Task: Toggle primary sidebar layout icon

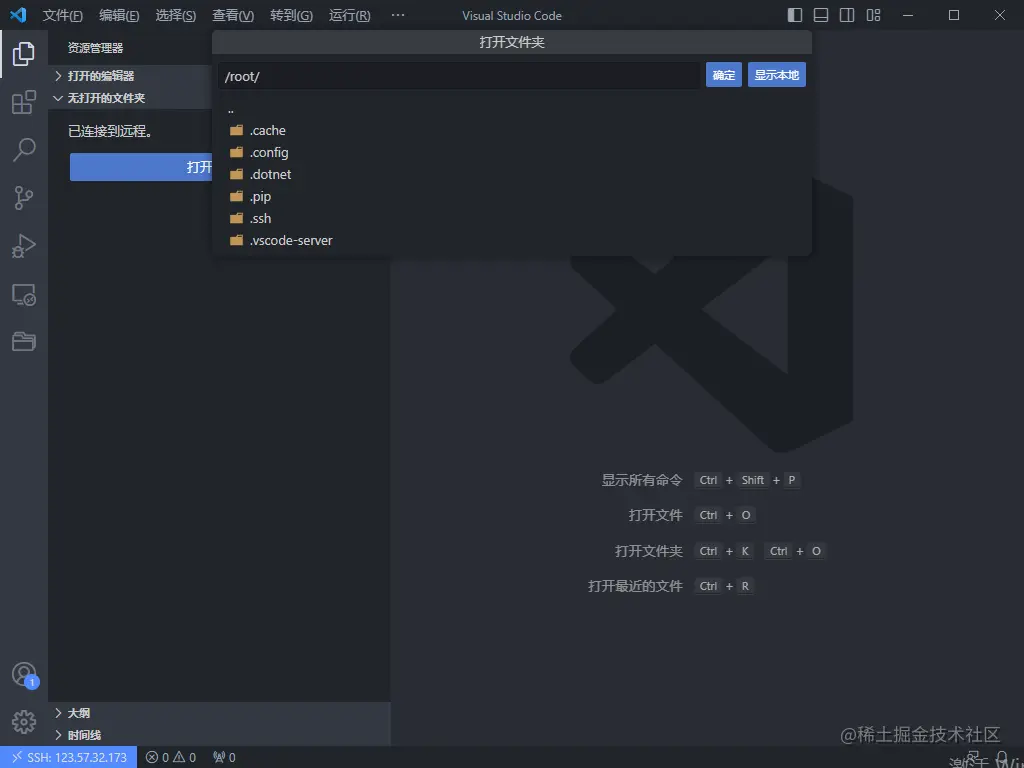Action: coord(795,15)
